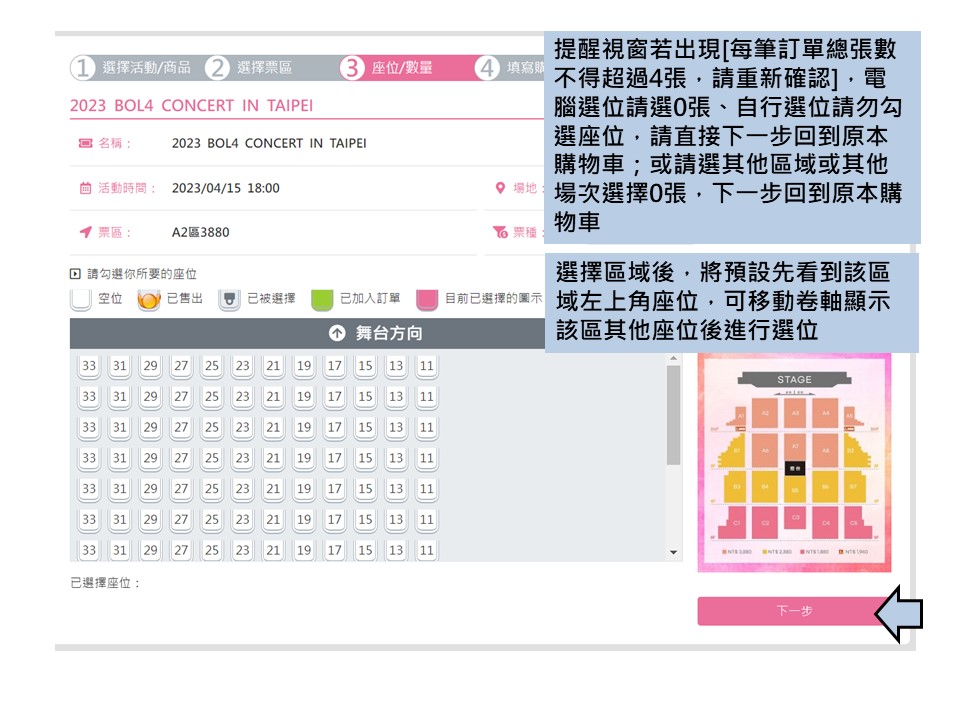Image resolution: width=960 pixels, height=720 pixels.
Task: Select yellow section B4 on the venue map
Action: click(765, 487)
